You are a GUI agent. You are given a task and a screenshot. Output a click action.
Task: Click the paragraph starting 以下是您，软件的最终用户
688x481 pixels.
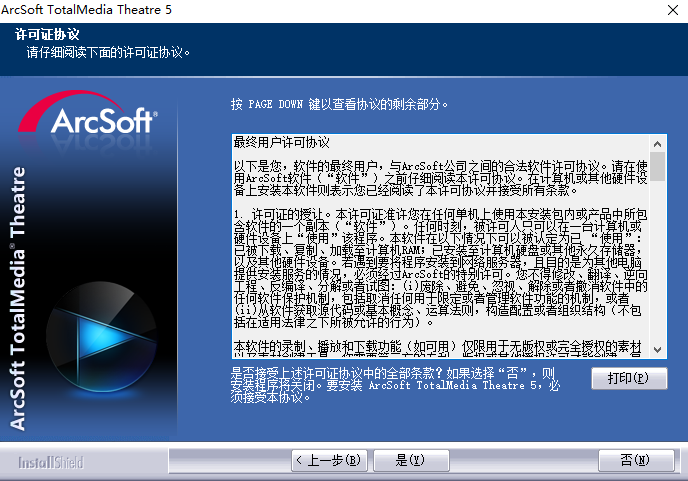tap(441, 178)
